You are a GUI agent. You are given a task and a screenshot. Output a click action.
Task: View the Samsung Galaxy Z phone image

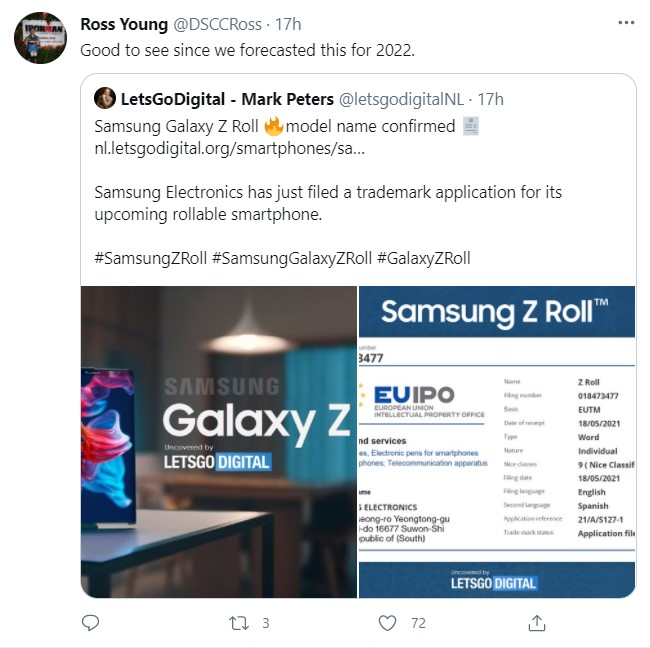[219, 442]
